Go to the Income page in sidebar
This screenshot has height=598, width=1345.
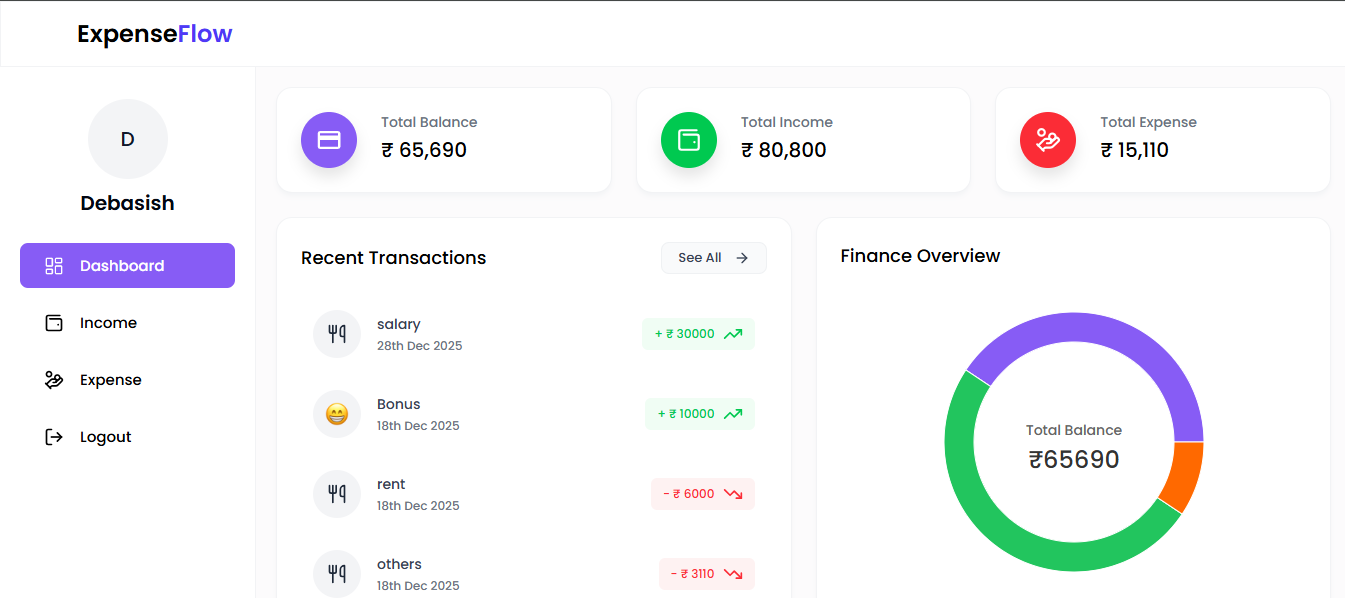108,323
